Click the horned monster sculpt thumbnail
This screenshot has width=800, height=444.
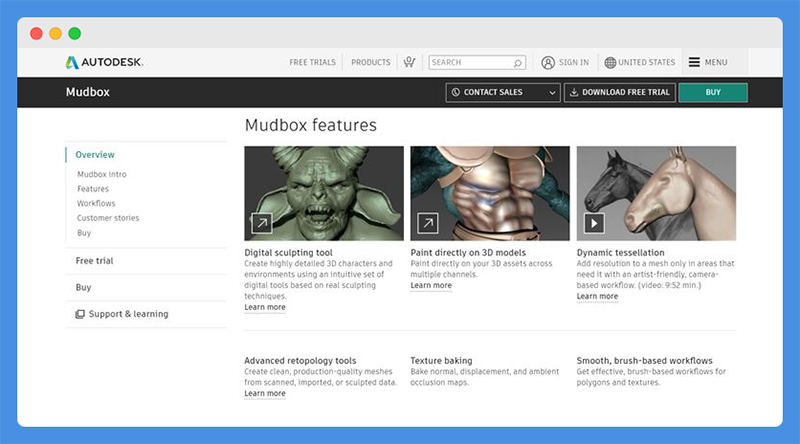pos(324,193)
